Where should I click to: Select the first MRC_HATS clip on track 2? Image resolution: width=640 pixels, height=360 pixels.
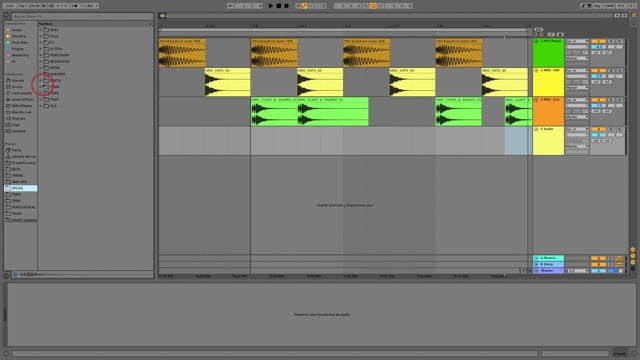tap(227, 82)
